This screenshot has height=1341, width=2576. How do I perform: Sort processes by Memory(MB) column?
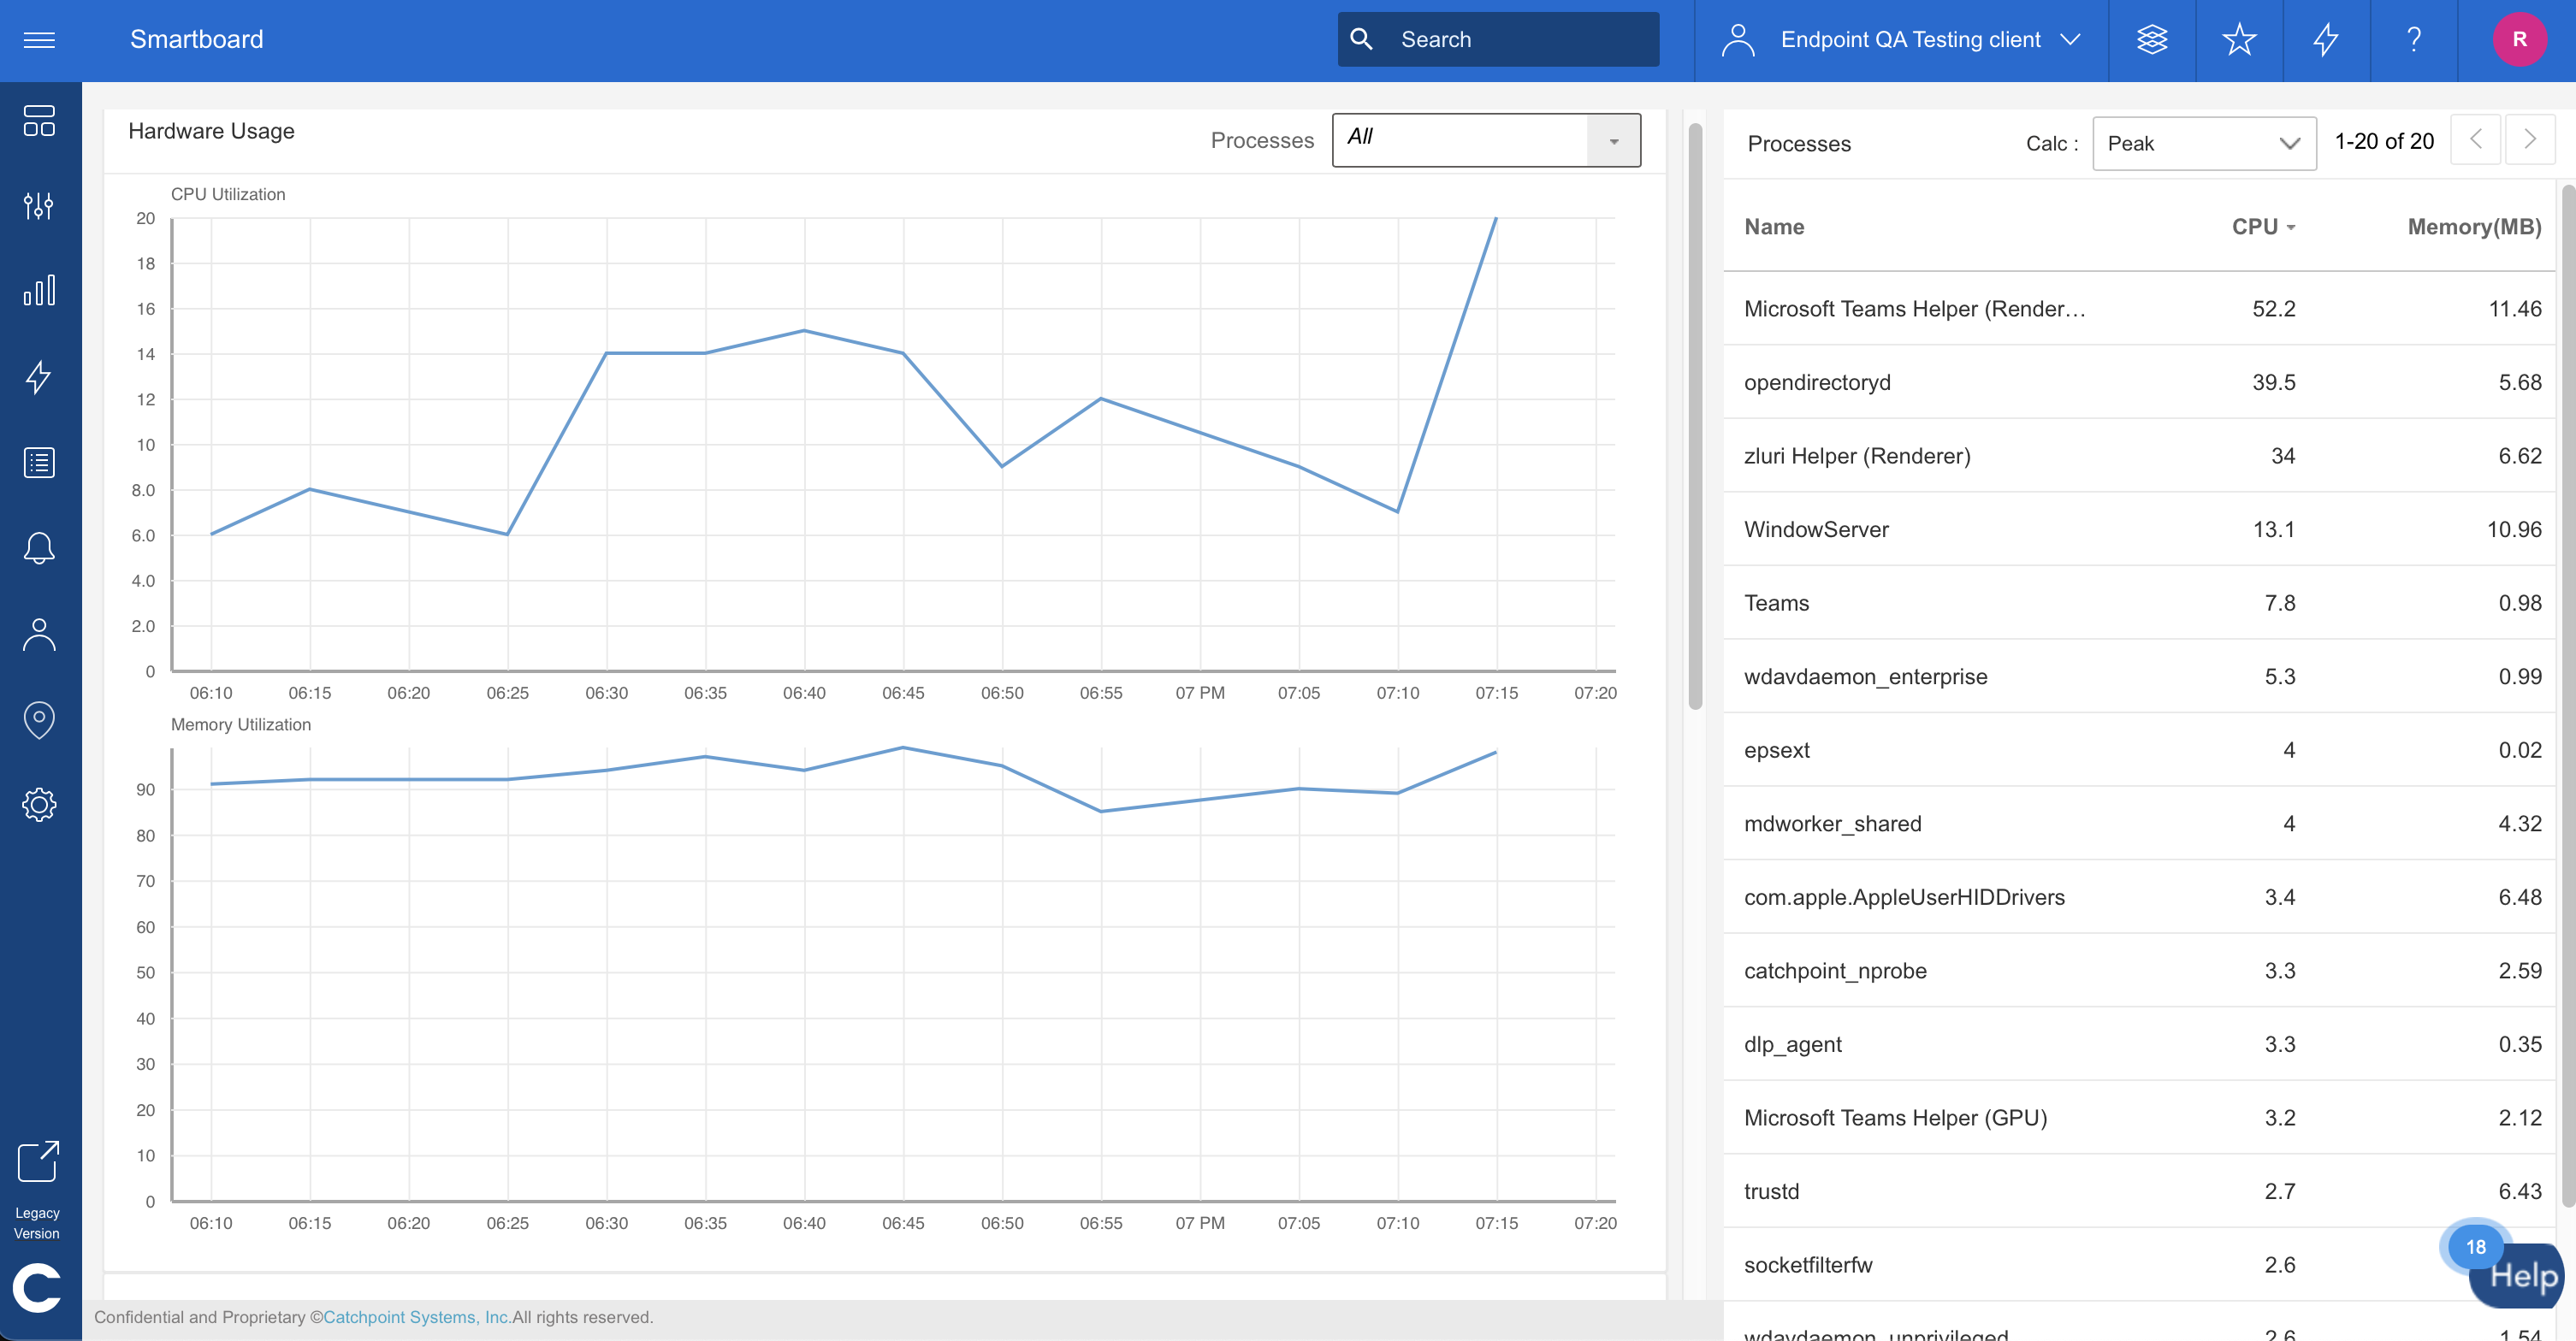pyautogui.click(x=2474, y=227)
